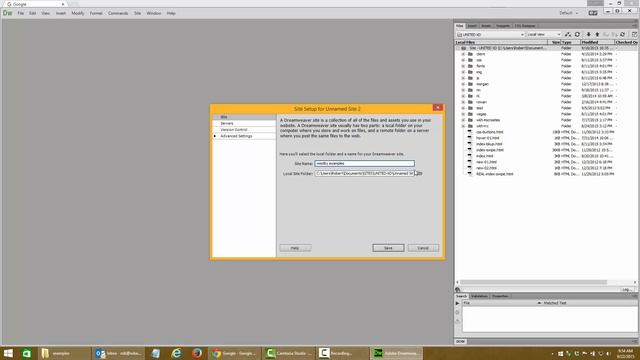
Task: Click the workspace layout icon near Default
Action: [x=593, y=13]
